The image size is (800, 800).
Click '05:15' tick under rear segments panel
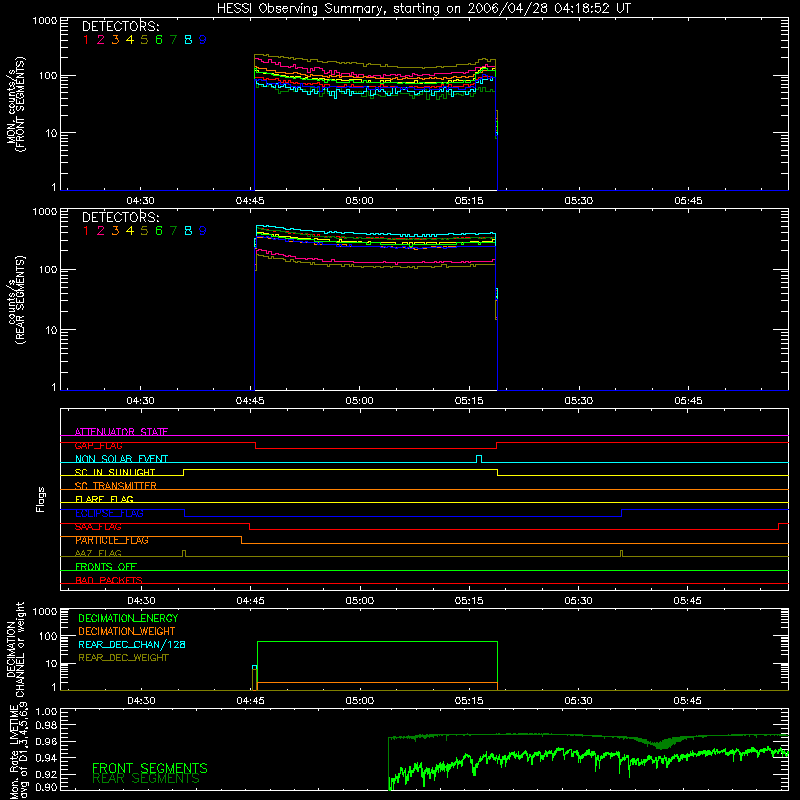click(x=469, y=401)
